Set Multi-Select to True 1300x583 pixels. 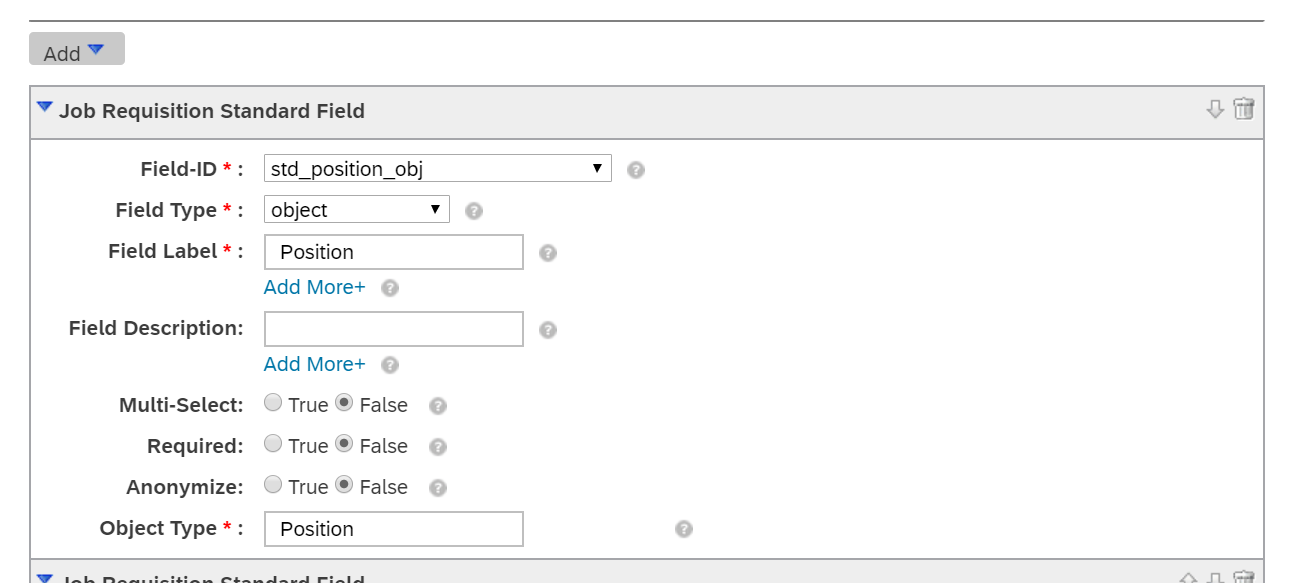[273, 403]
